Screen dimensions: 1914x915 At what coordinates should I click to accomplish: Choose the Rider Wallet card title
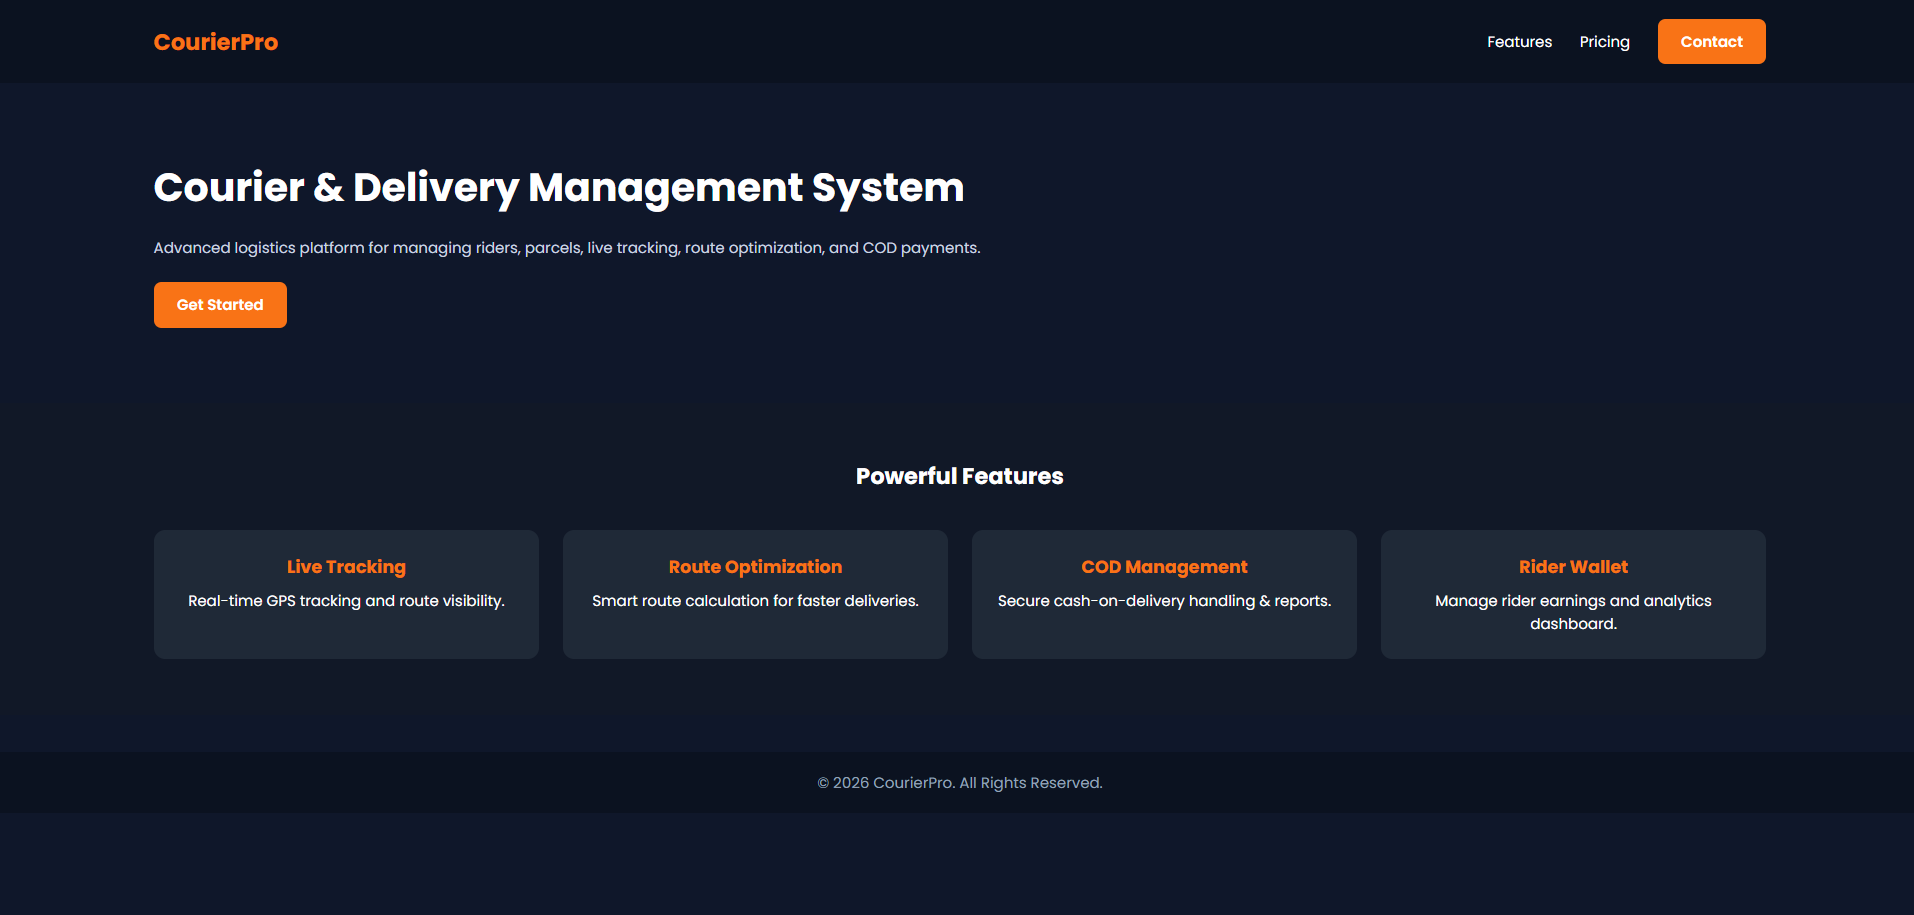[x=1573, y=567]
